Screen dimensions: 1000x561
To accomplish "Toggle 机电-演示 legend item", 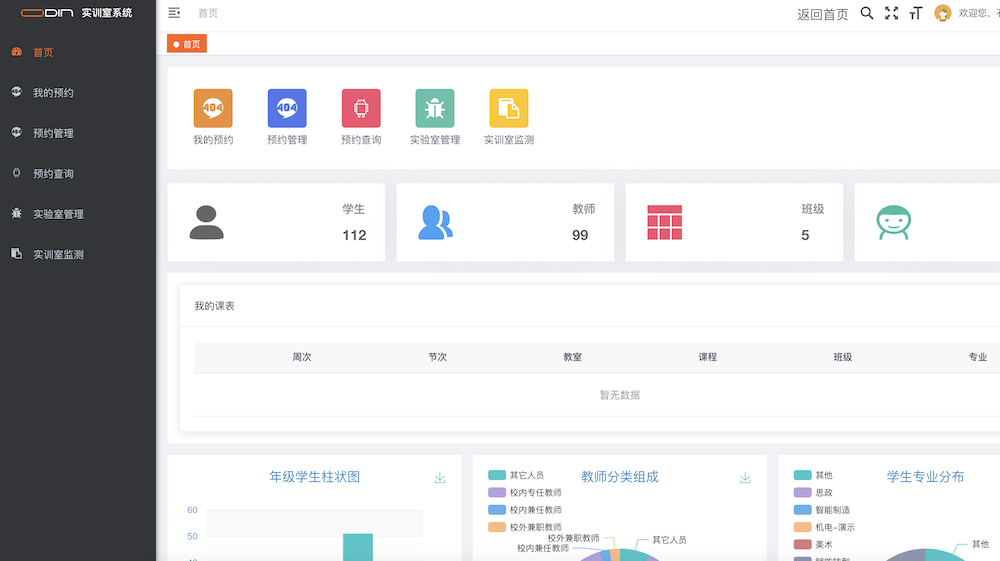I will pyautogui.click(x=824, y=527).
